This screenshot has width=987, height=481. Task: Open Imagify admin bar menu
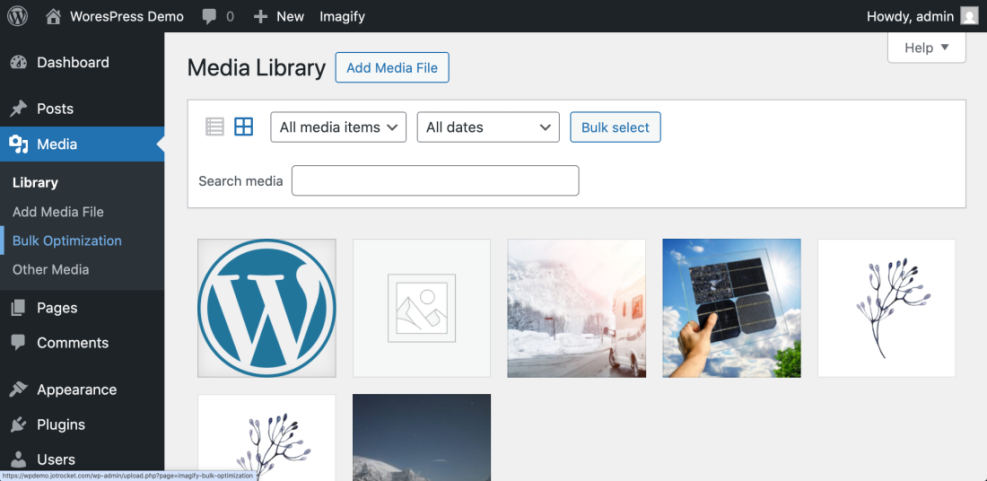tap(342, 17)
